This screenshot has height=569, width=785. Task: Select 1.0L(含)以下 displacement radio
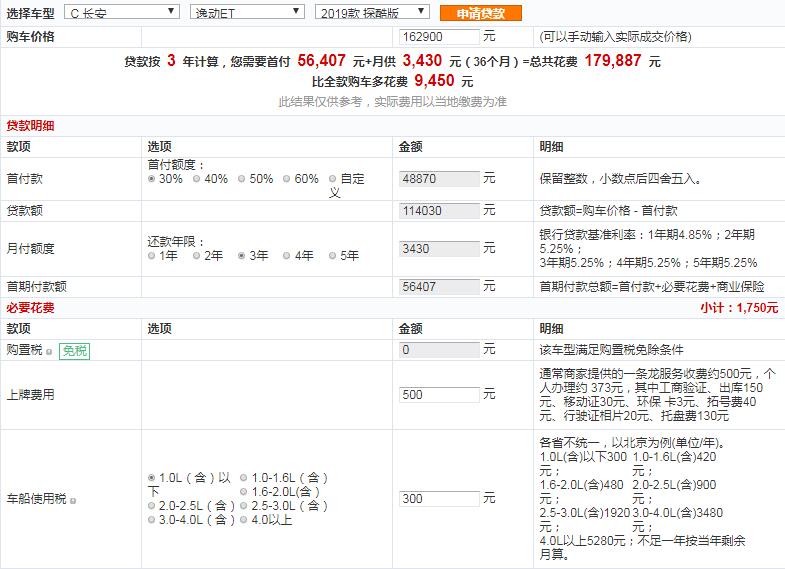click(151, 478)
